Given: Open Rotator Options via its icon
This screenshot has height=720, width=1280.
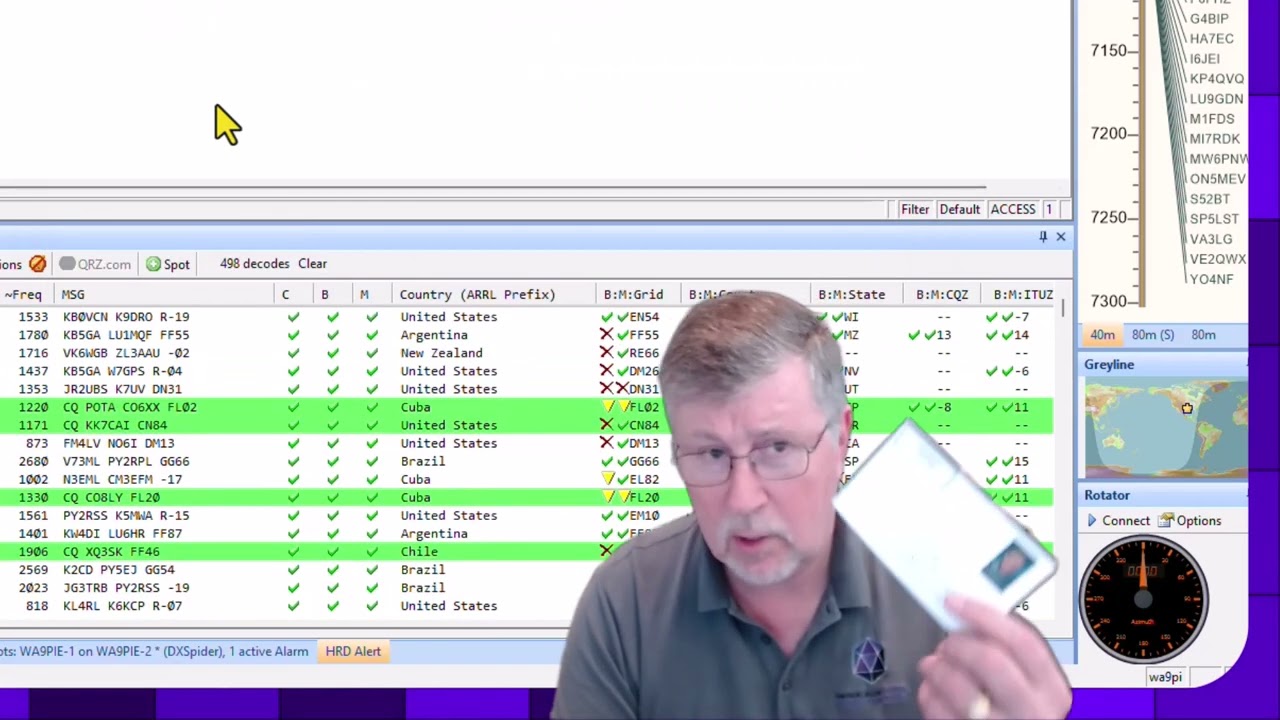Looking at the screenshot, I should [1165, 521].
